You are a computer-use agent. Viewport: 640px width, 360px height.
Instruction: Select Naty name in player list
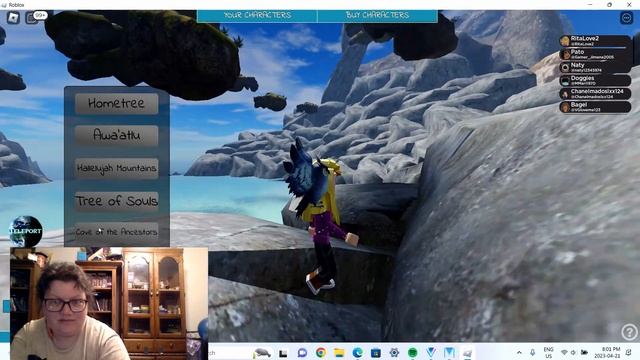coord(578,65)
